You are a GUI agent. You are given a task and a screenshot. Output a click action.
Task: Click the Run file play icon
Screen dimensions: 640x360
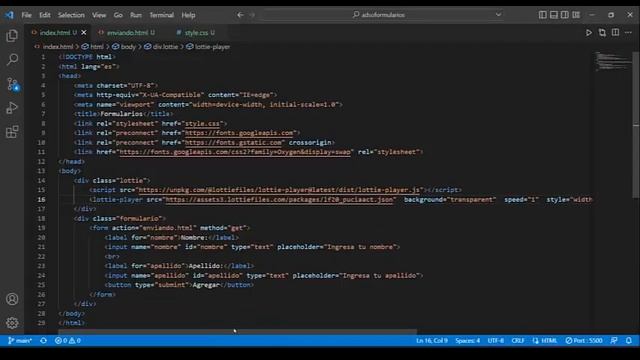589,33
